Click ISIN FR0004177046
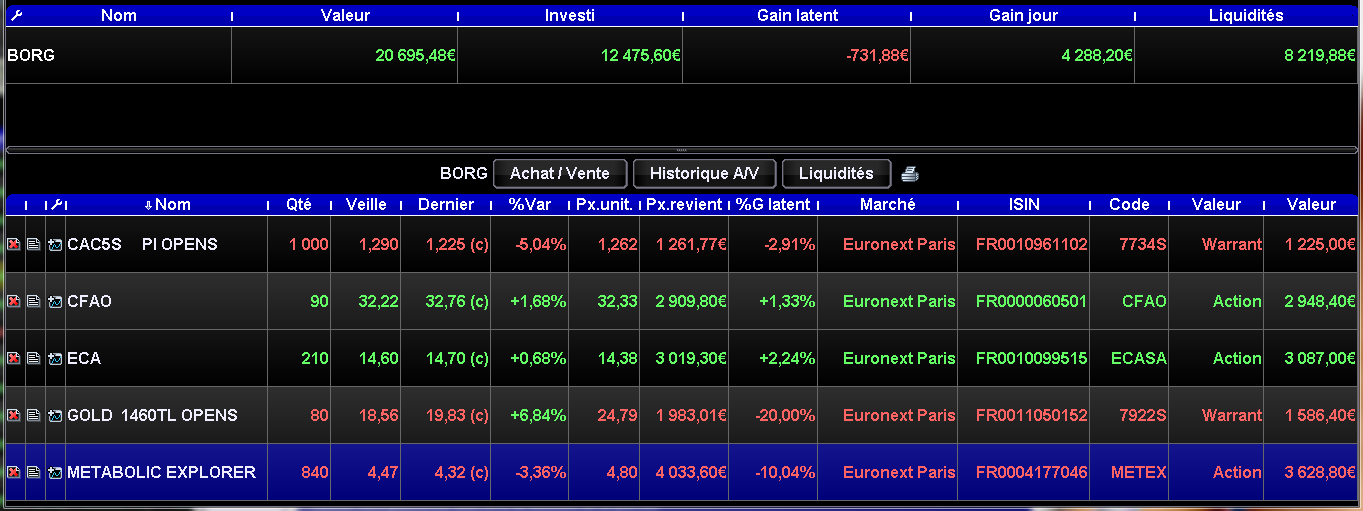This screenshot has height=511, width=1363. point(1032,473)
